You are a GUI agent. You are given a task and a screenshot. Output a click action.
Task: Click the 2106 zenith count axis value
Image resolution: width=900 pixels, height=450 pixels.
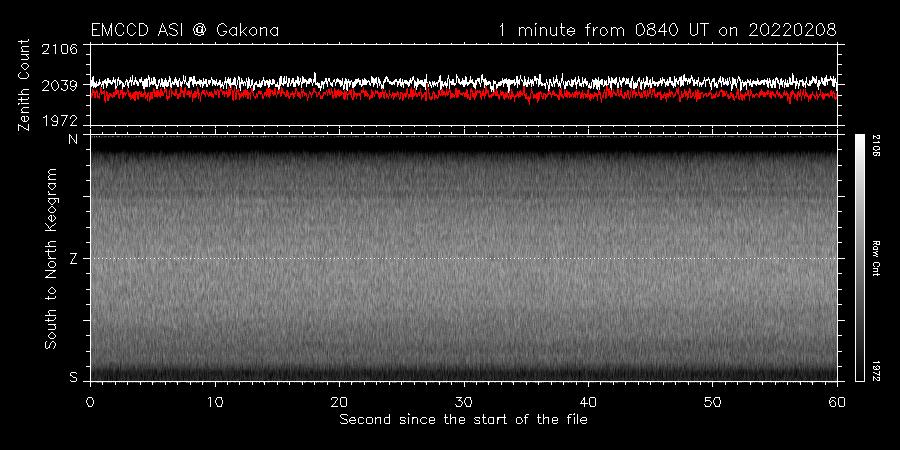coord(59,50)
